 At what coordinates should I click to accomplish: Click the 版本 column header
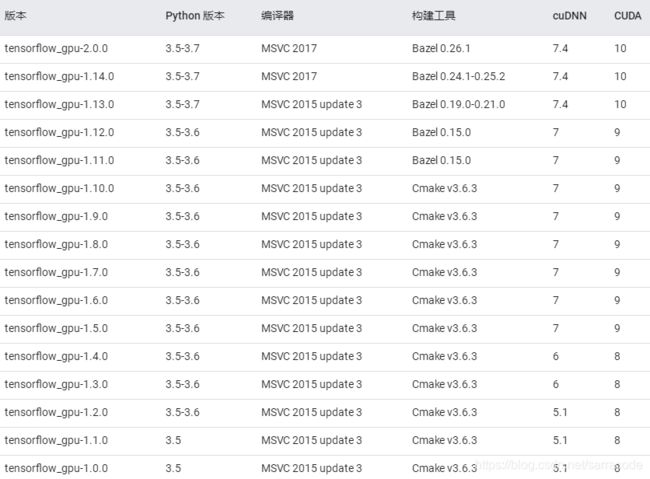coord(15,16)
